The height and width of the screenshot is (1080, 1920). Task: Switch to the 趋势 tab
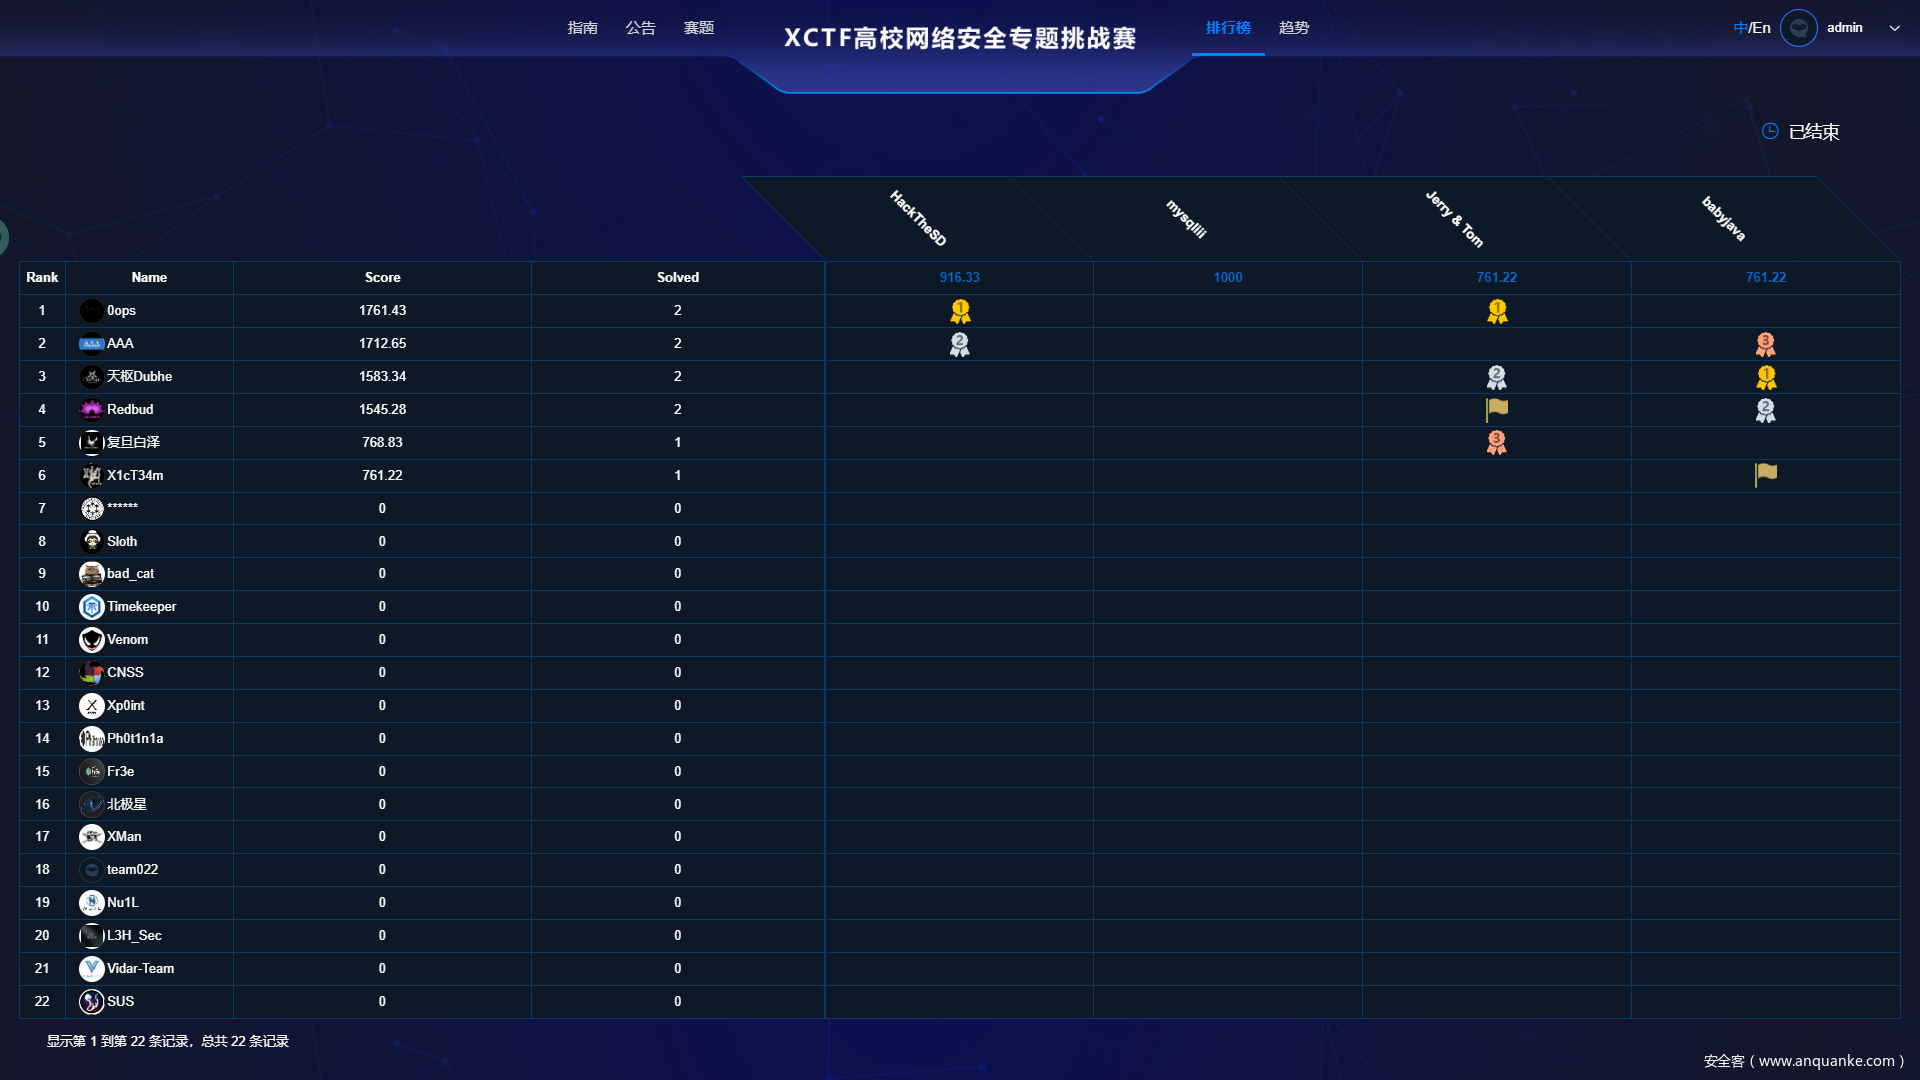click(x=1294, y=28)
